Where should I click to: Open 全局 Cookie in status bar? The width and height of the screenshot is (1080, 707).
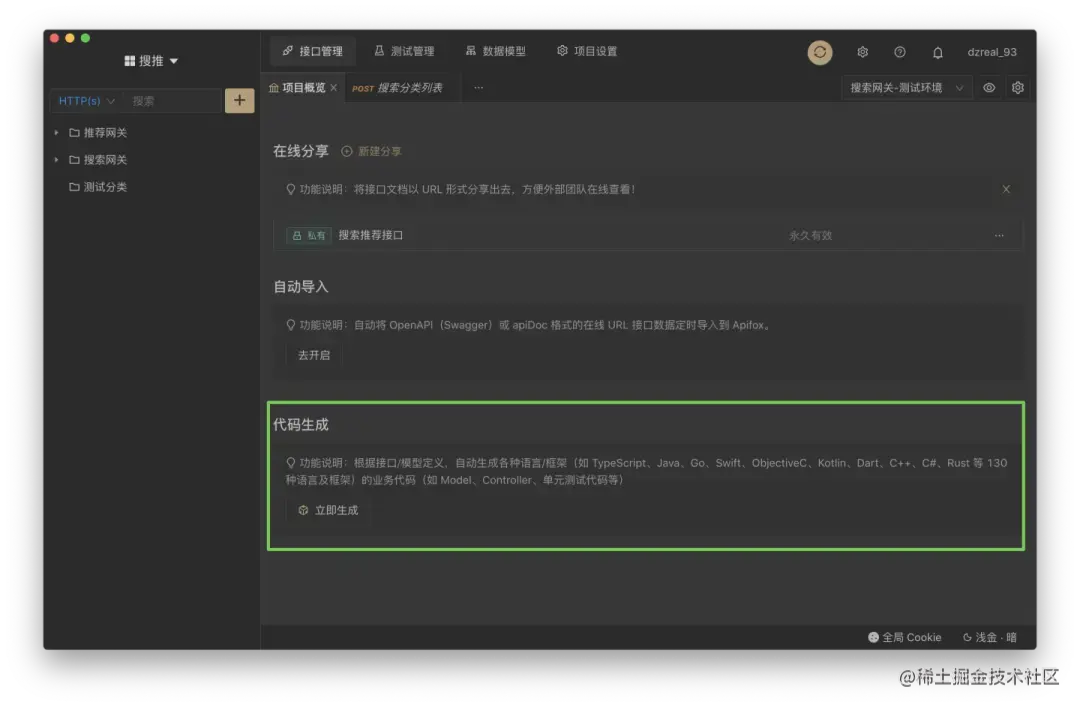pyautogui.click(x=904, y=637)
